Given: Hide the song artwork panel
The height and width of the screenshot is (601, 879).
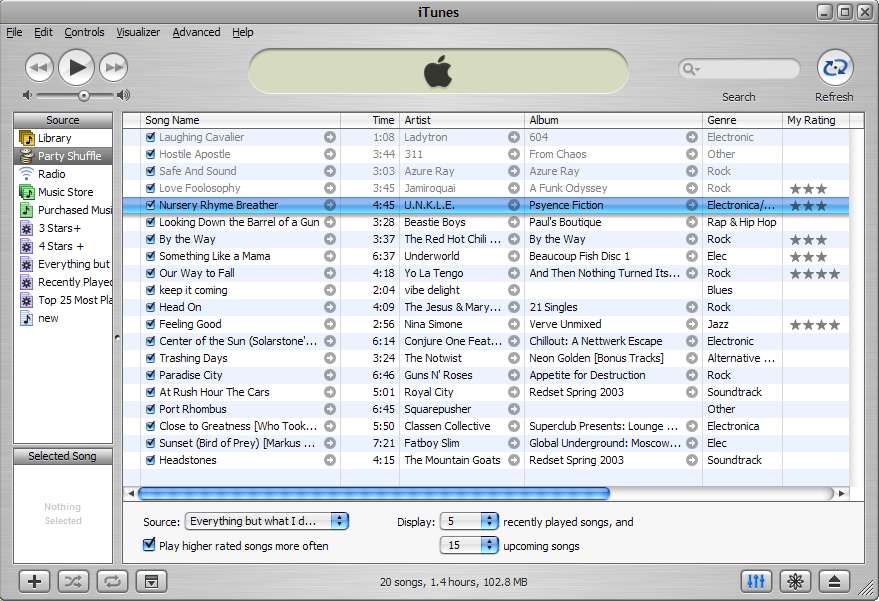Looking at the screenshot, I should [150, 581].
